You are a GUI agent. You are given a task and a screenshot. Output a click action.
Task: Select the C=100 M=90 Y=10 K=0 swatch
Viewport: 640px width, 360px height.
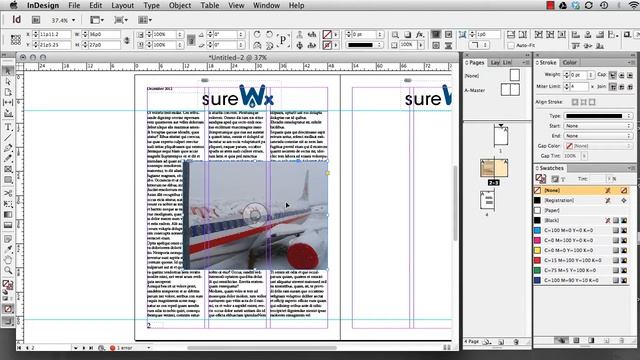click(582, 280)
